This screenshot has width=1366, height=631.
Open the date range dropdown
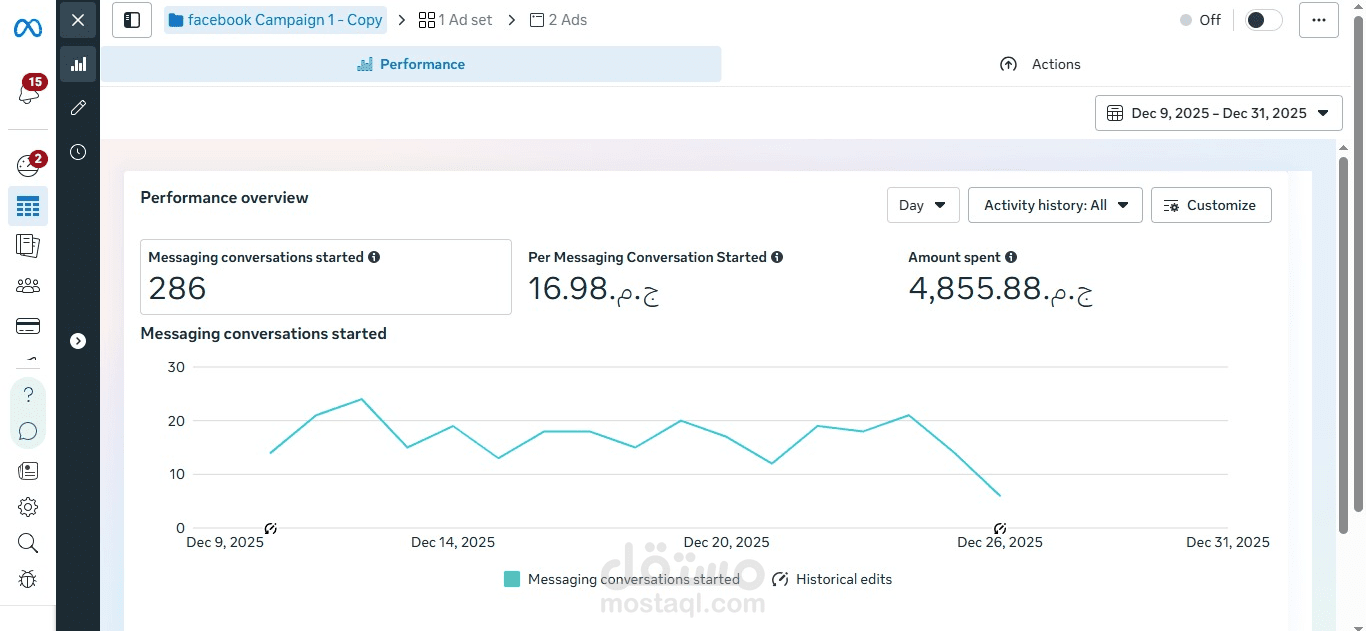[1218, 113]
